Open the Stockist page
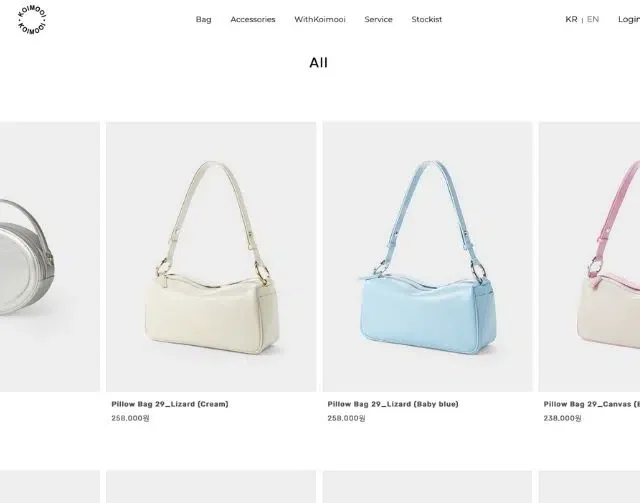Viewport: 640px width, 503px height. coord(427,19)
